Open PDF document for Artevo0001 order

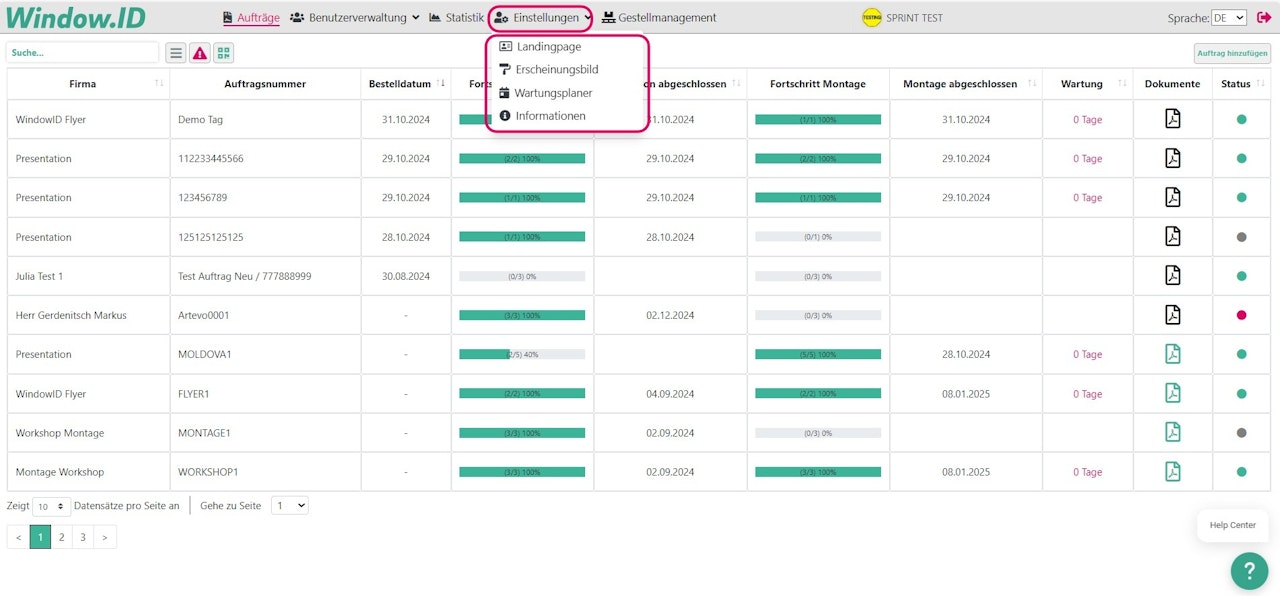1172,315
